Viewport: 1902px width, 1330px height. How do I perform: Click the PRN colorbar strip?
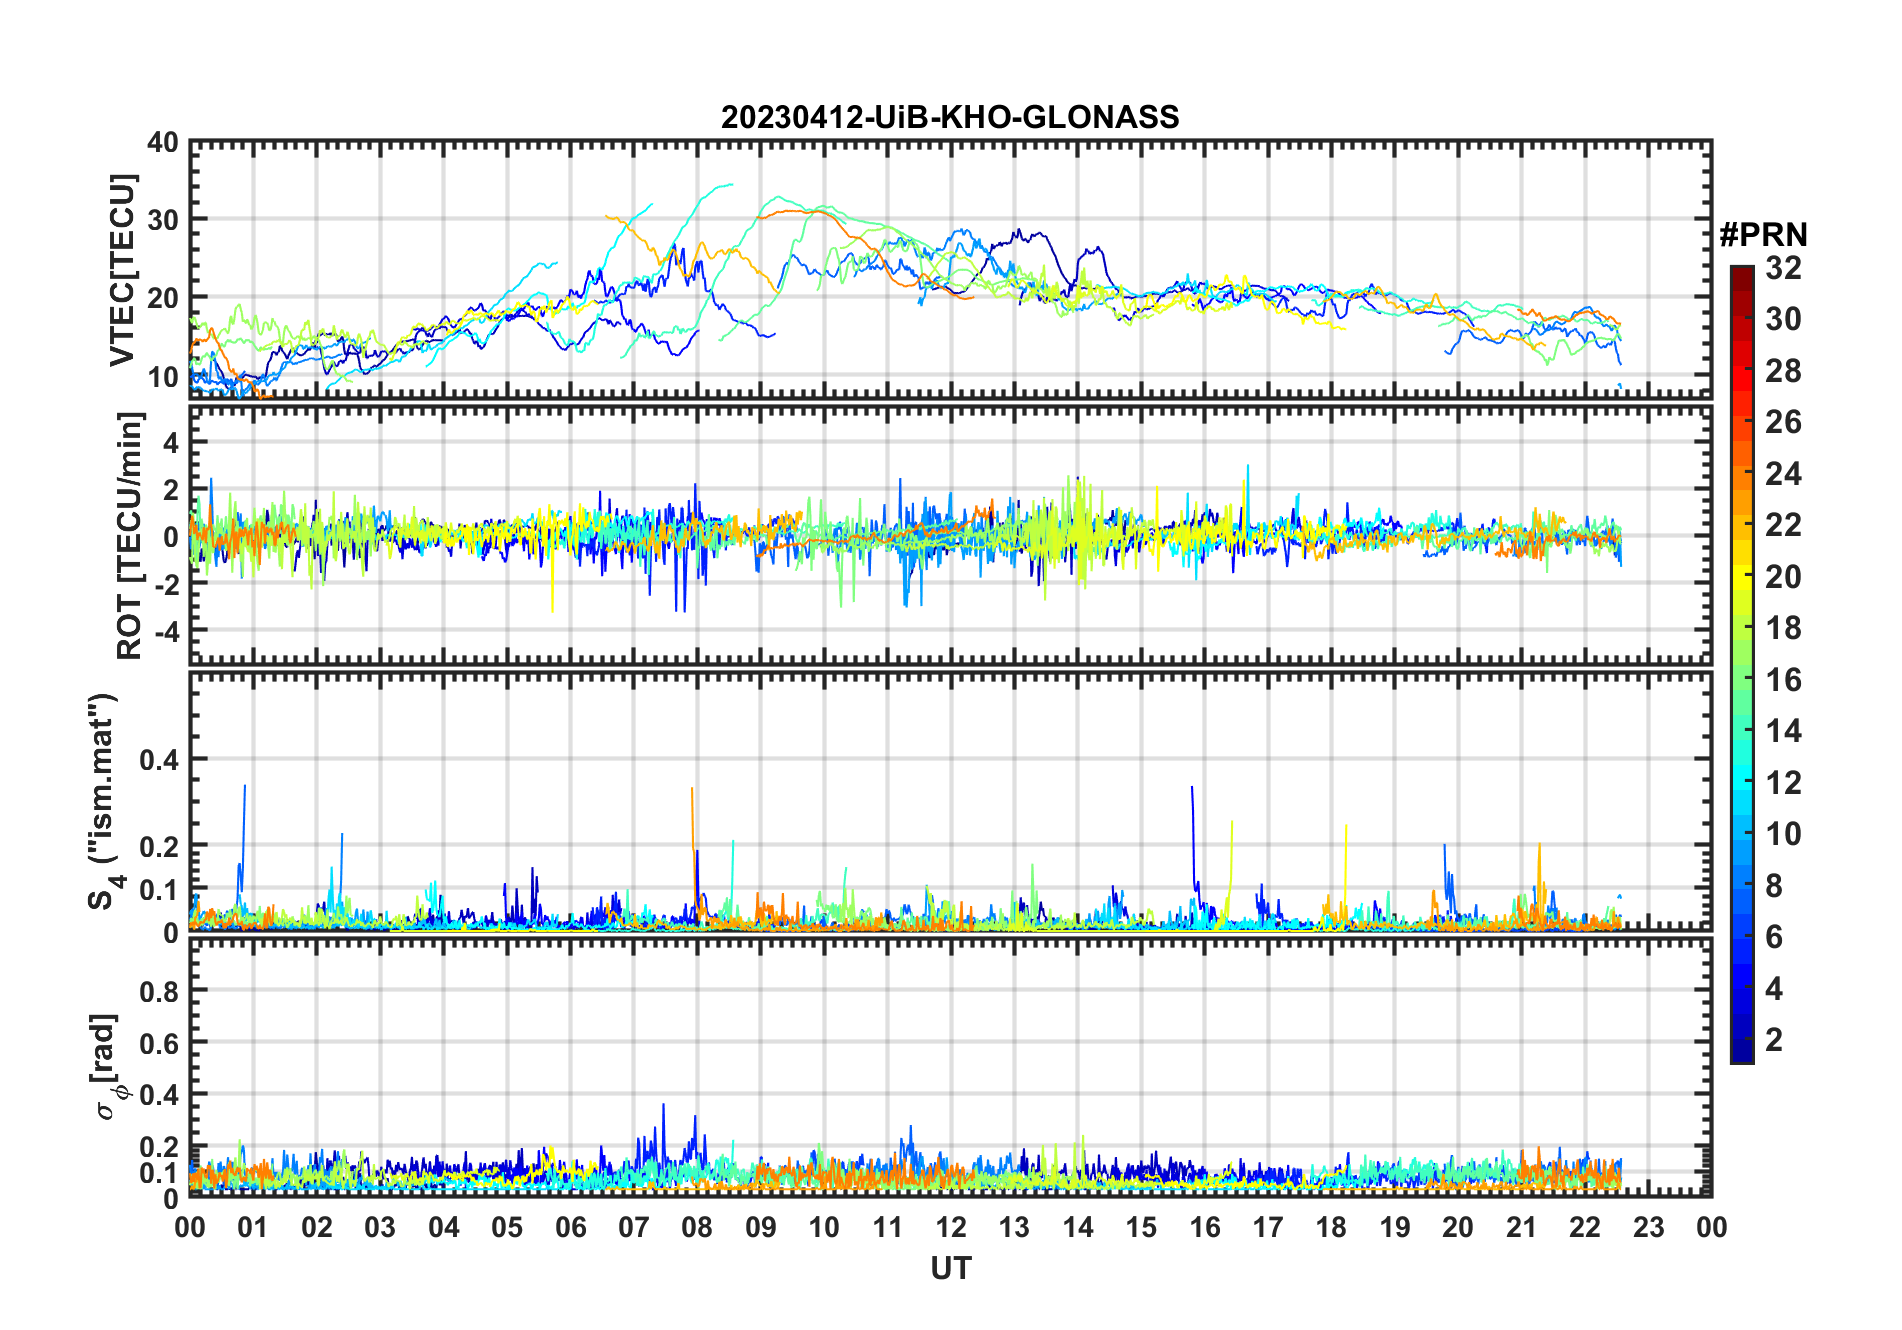click(1741, 664)
